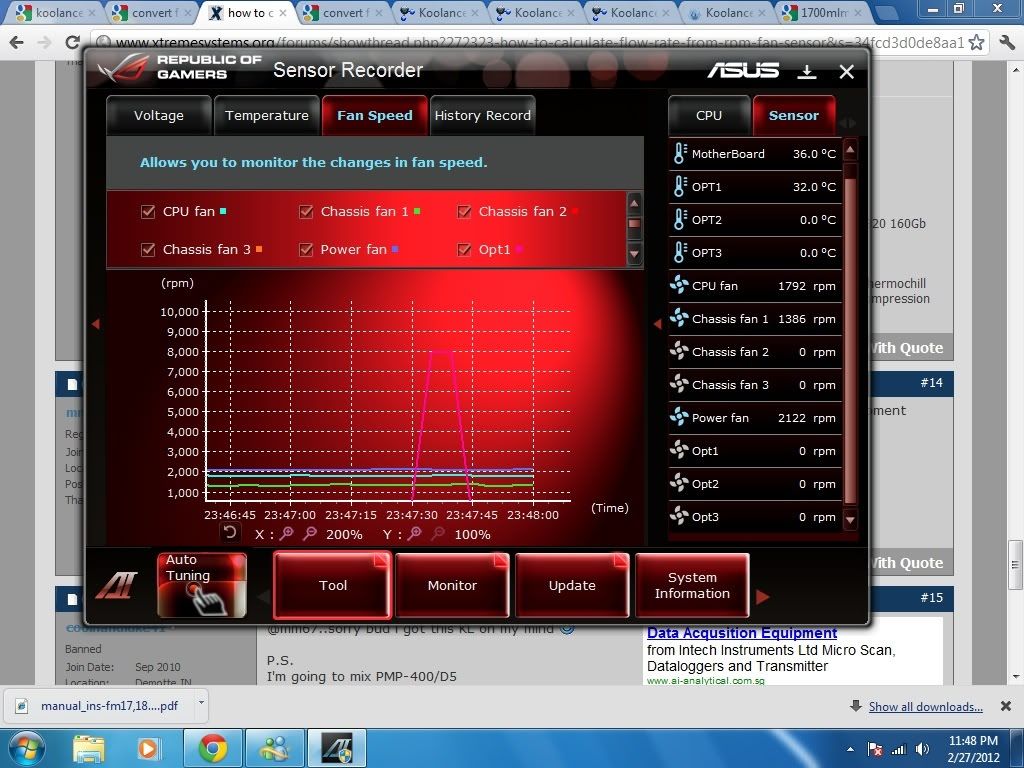
Task: Zoom out on the X axis magnifier
Action: [x=310, y=534]
